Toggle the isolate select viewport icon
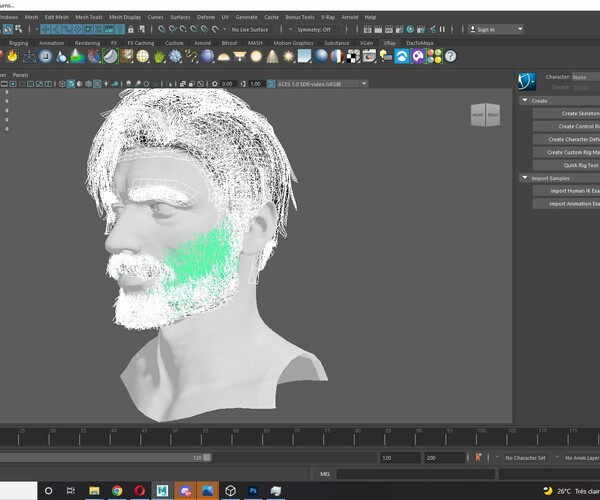 tap(170, 84)
